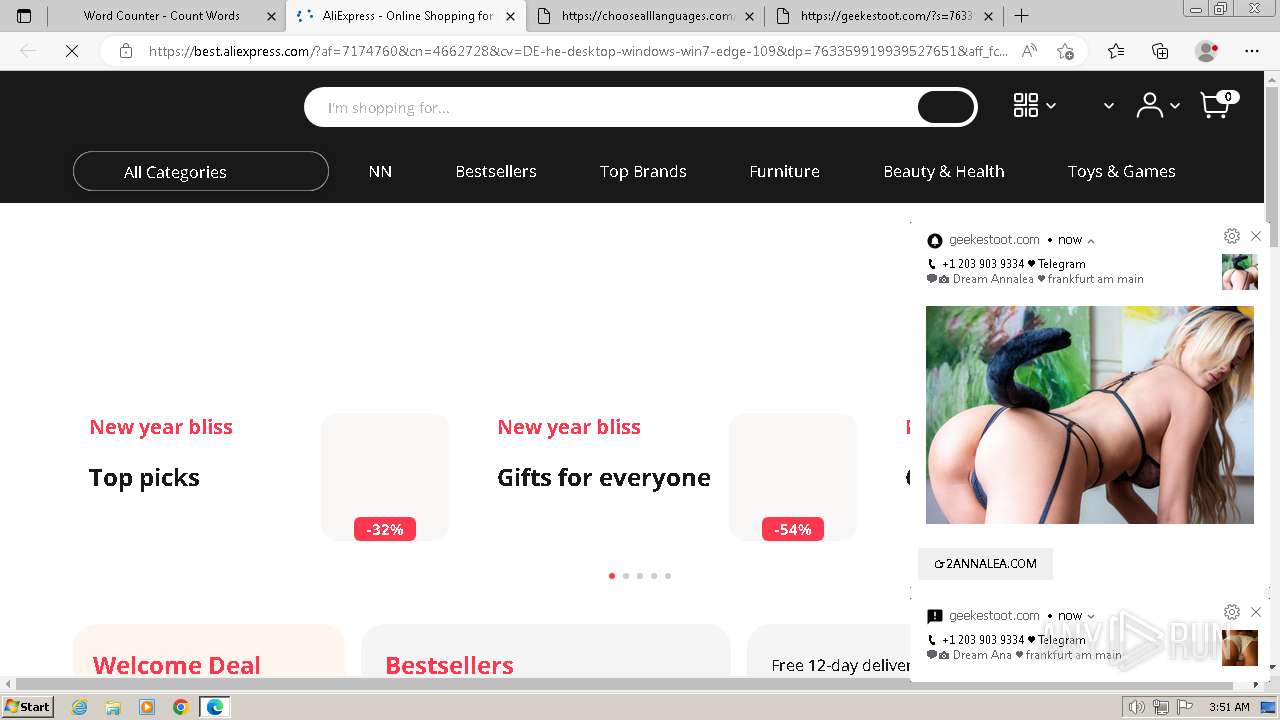Open settings gear on Dream Ana notification
This screenshot has height=720, width=1280.
[1232, 612]
